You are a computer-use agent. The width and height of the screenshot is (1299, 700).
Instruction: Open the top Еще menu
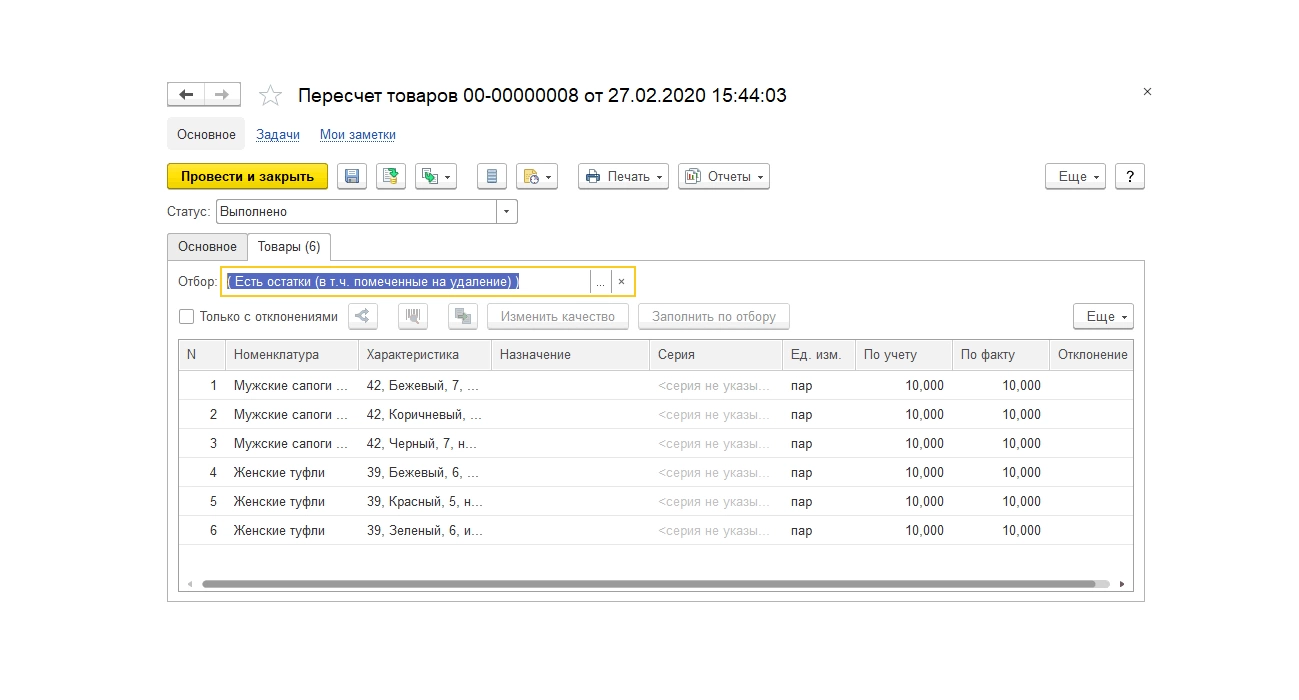coord(1075,176)
